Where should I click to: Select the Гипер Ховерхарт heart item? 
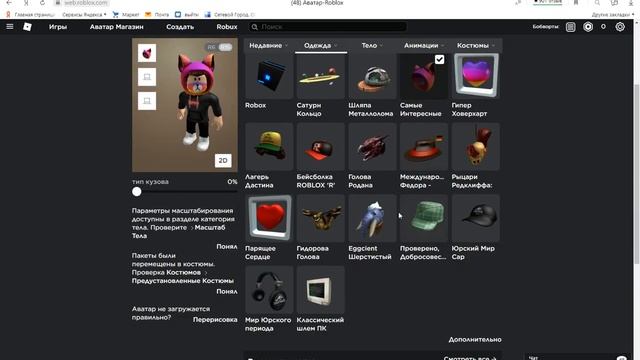click(x=476, y=77)
